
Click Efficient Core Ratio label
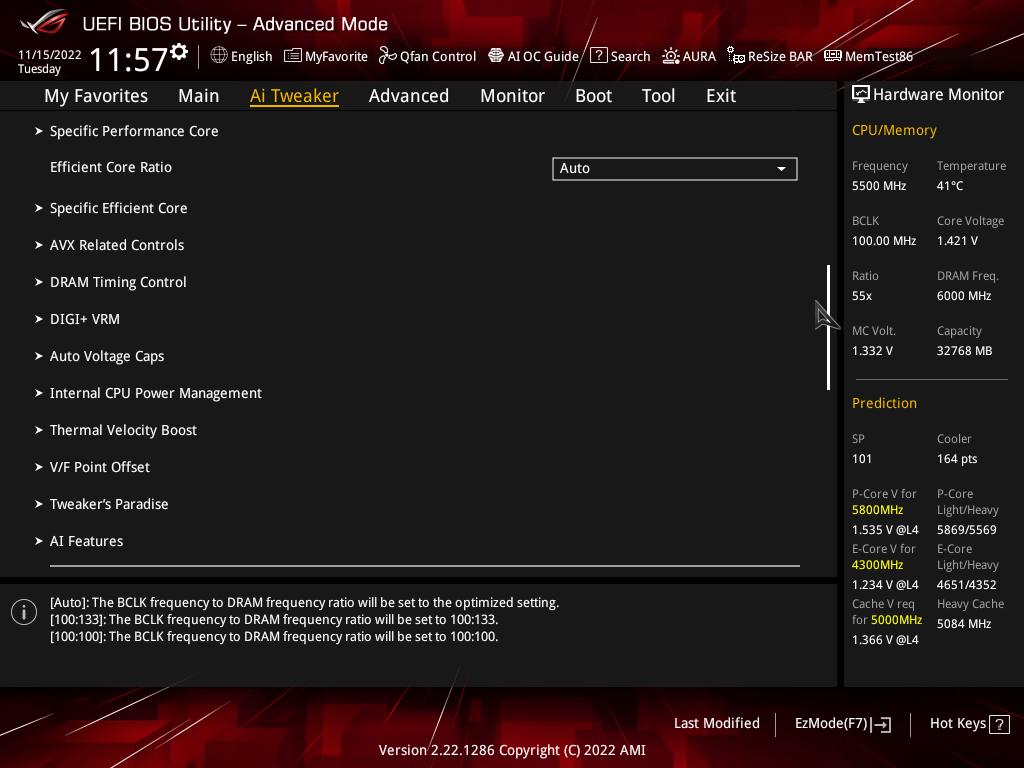click(111, 167)
